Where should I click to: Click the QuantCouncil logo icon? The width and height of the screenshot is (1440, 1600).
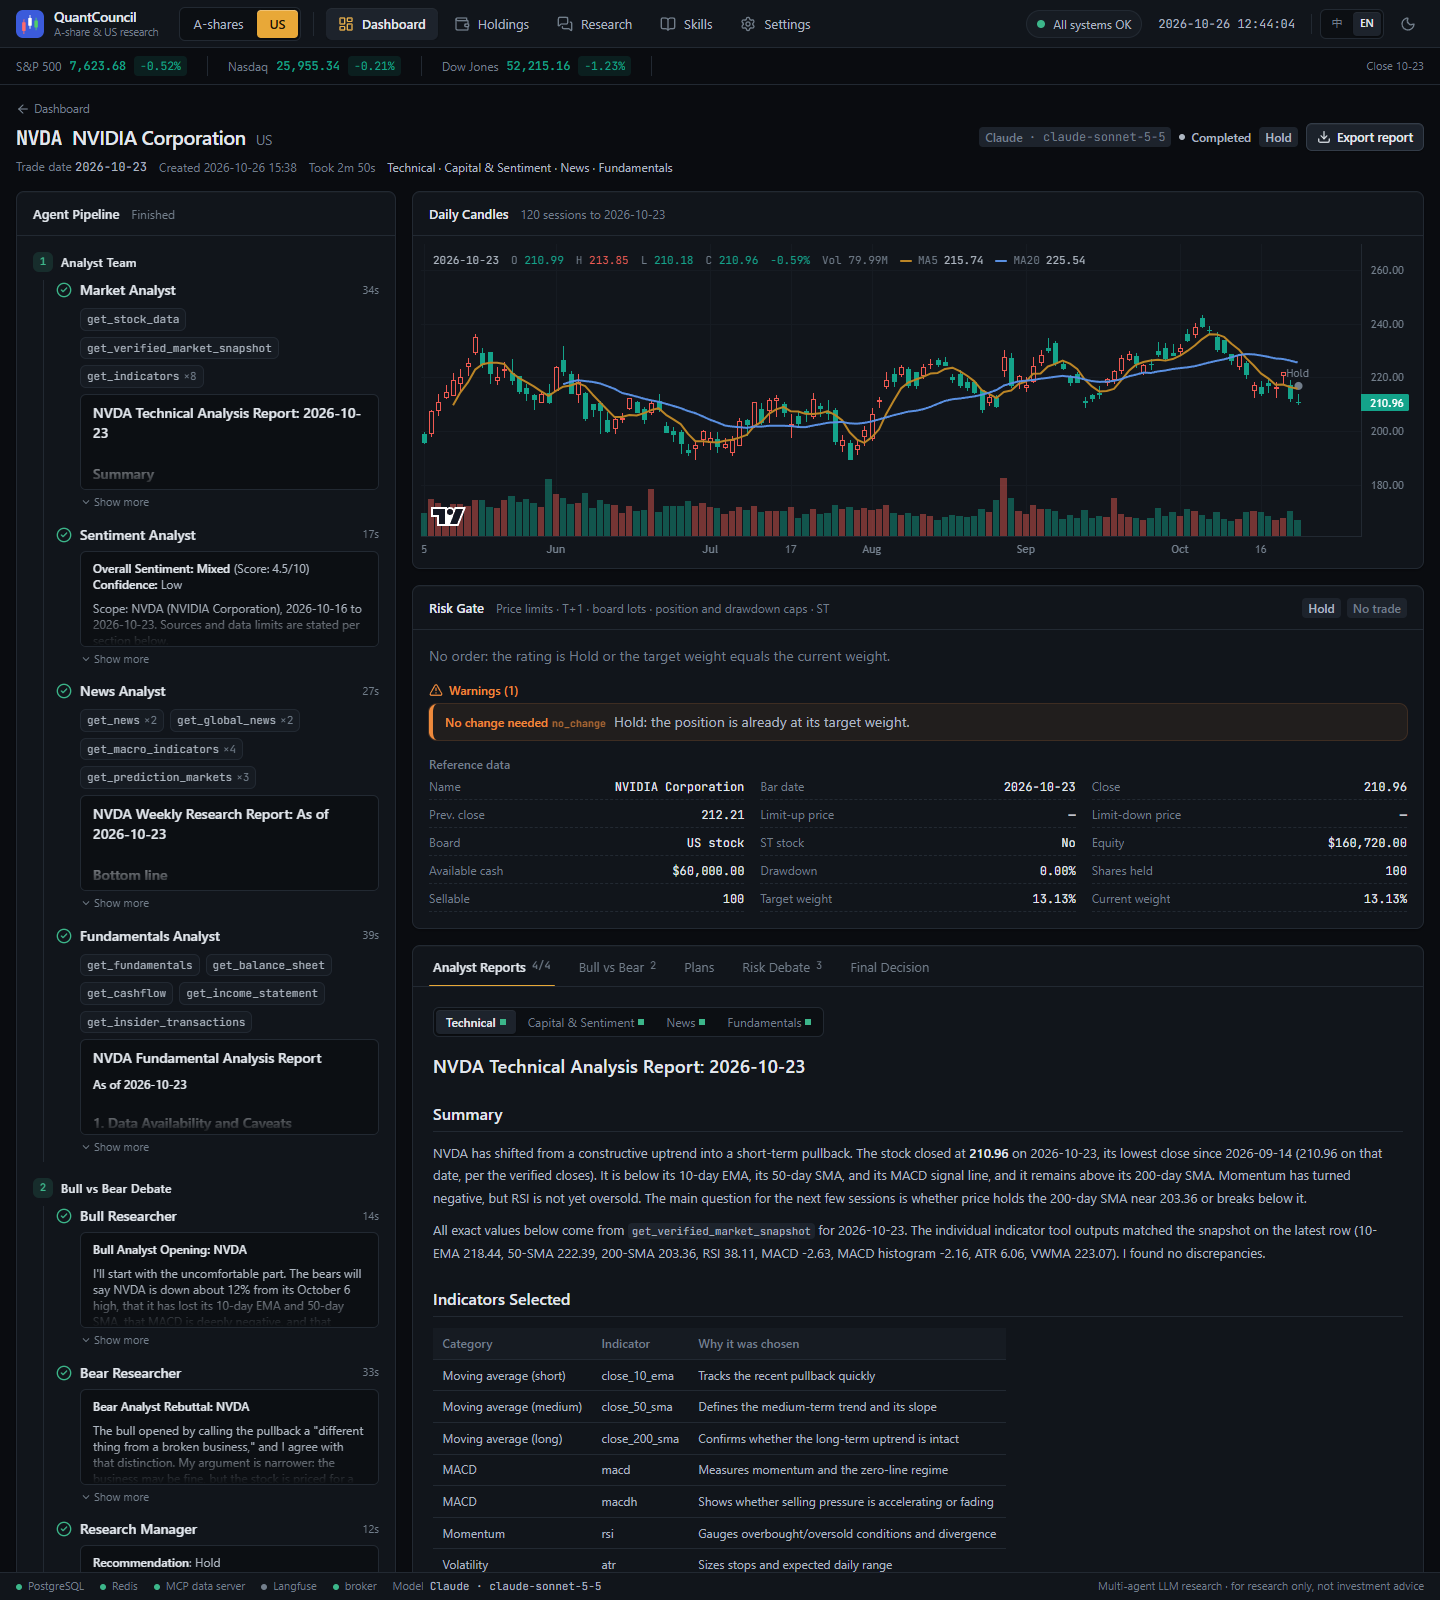30,24
